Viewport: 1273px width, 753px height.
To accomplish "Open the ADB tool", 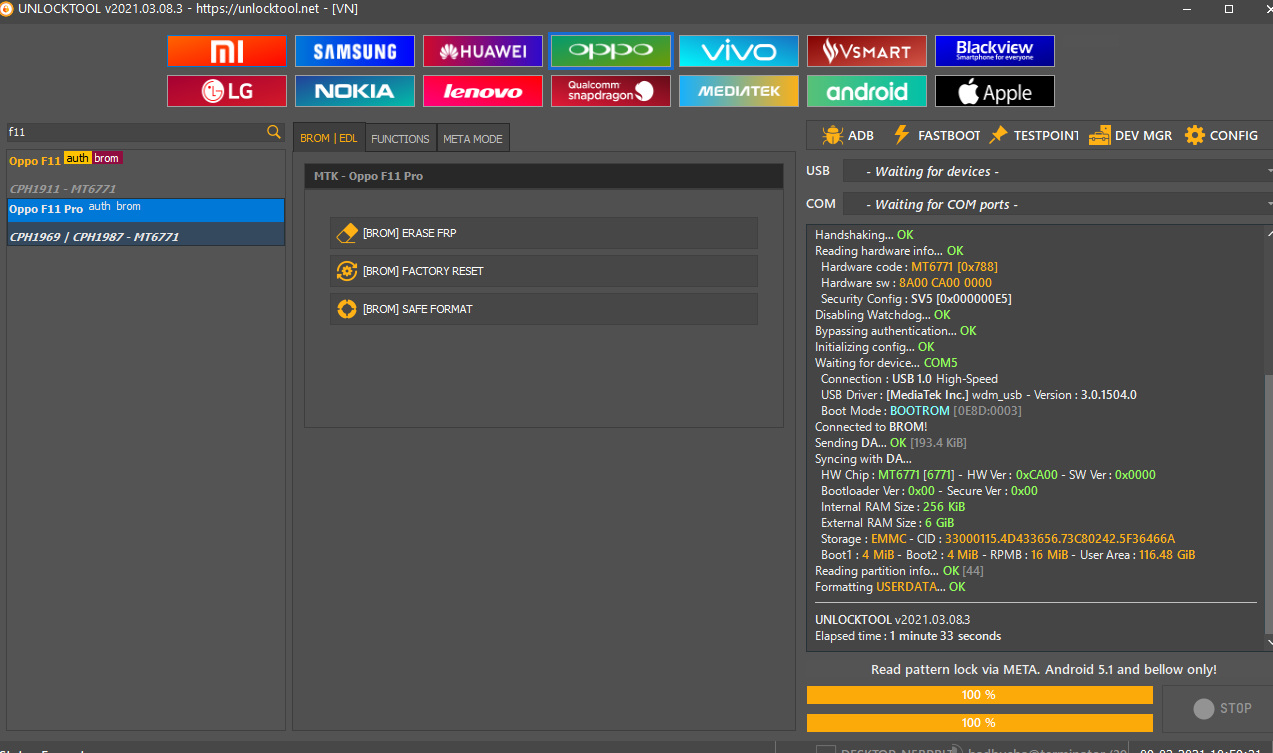I will click(848, 135).
